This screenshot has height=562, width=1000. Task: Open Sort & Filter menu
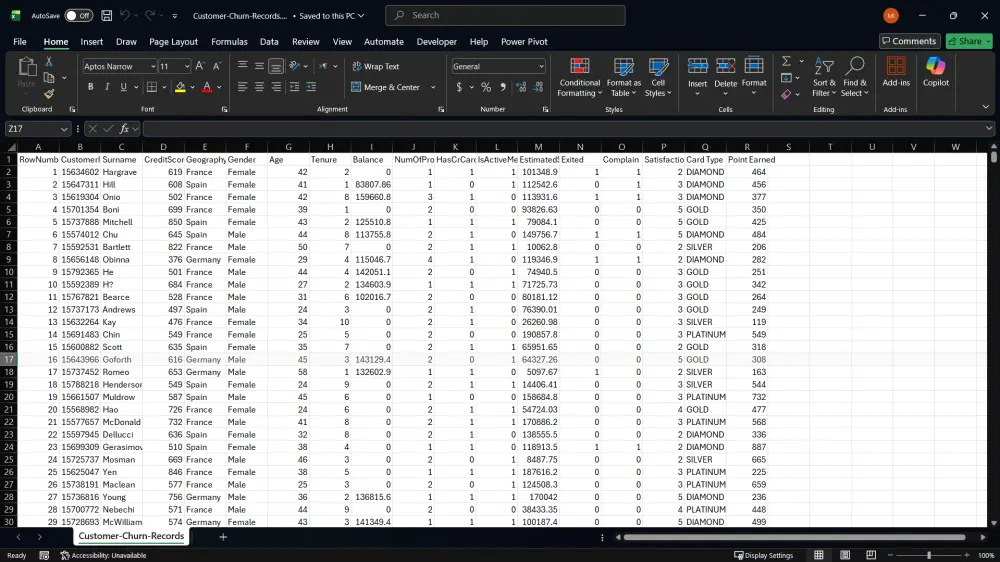coord(824,77)
